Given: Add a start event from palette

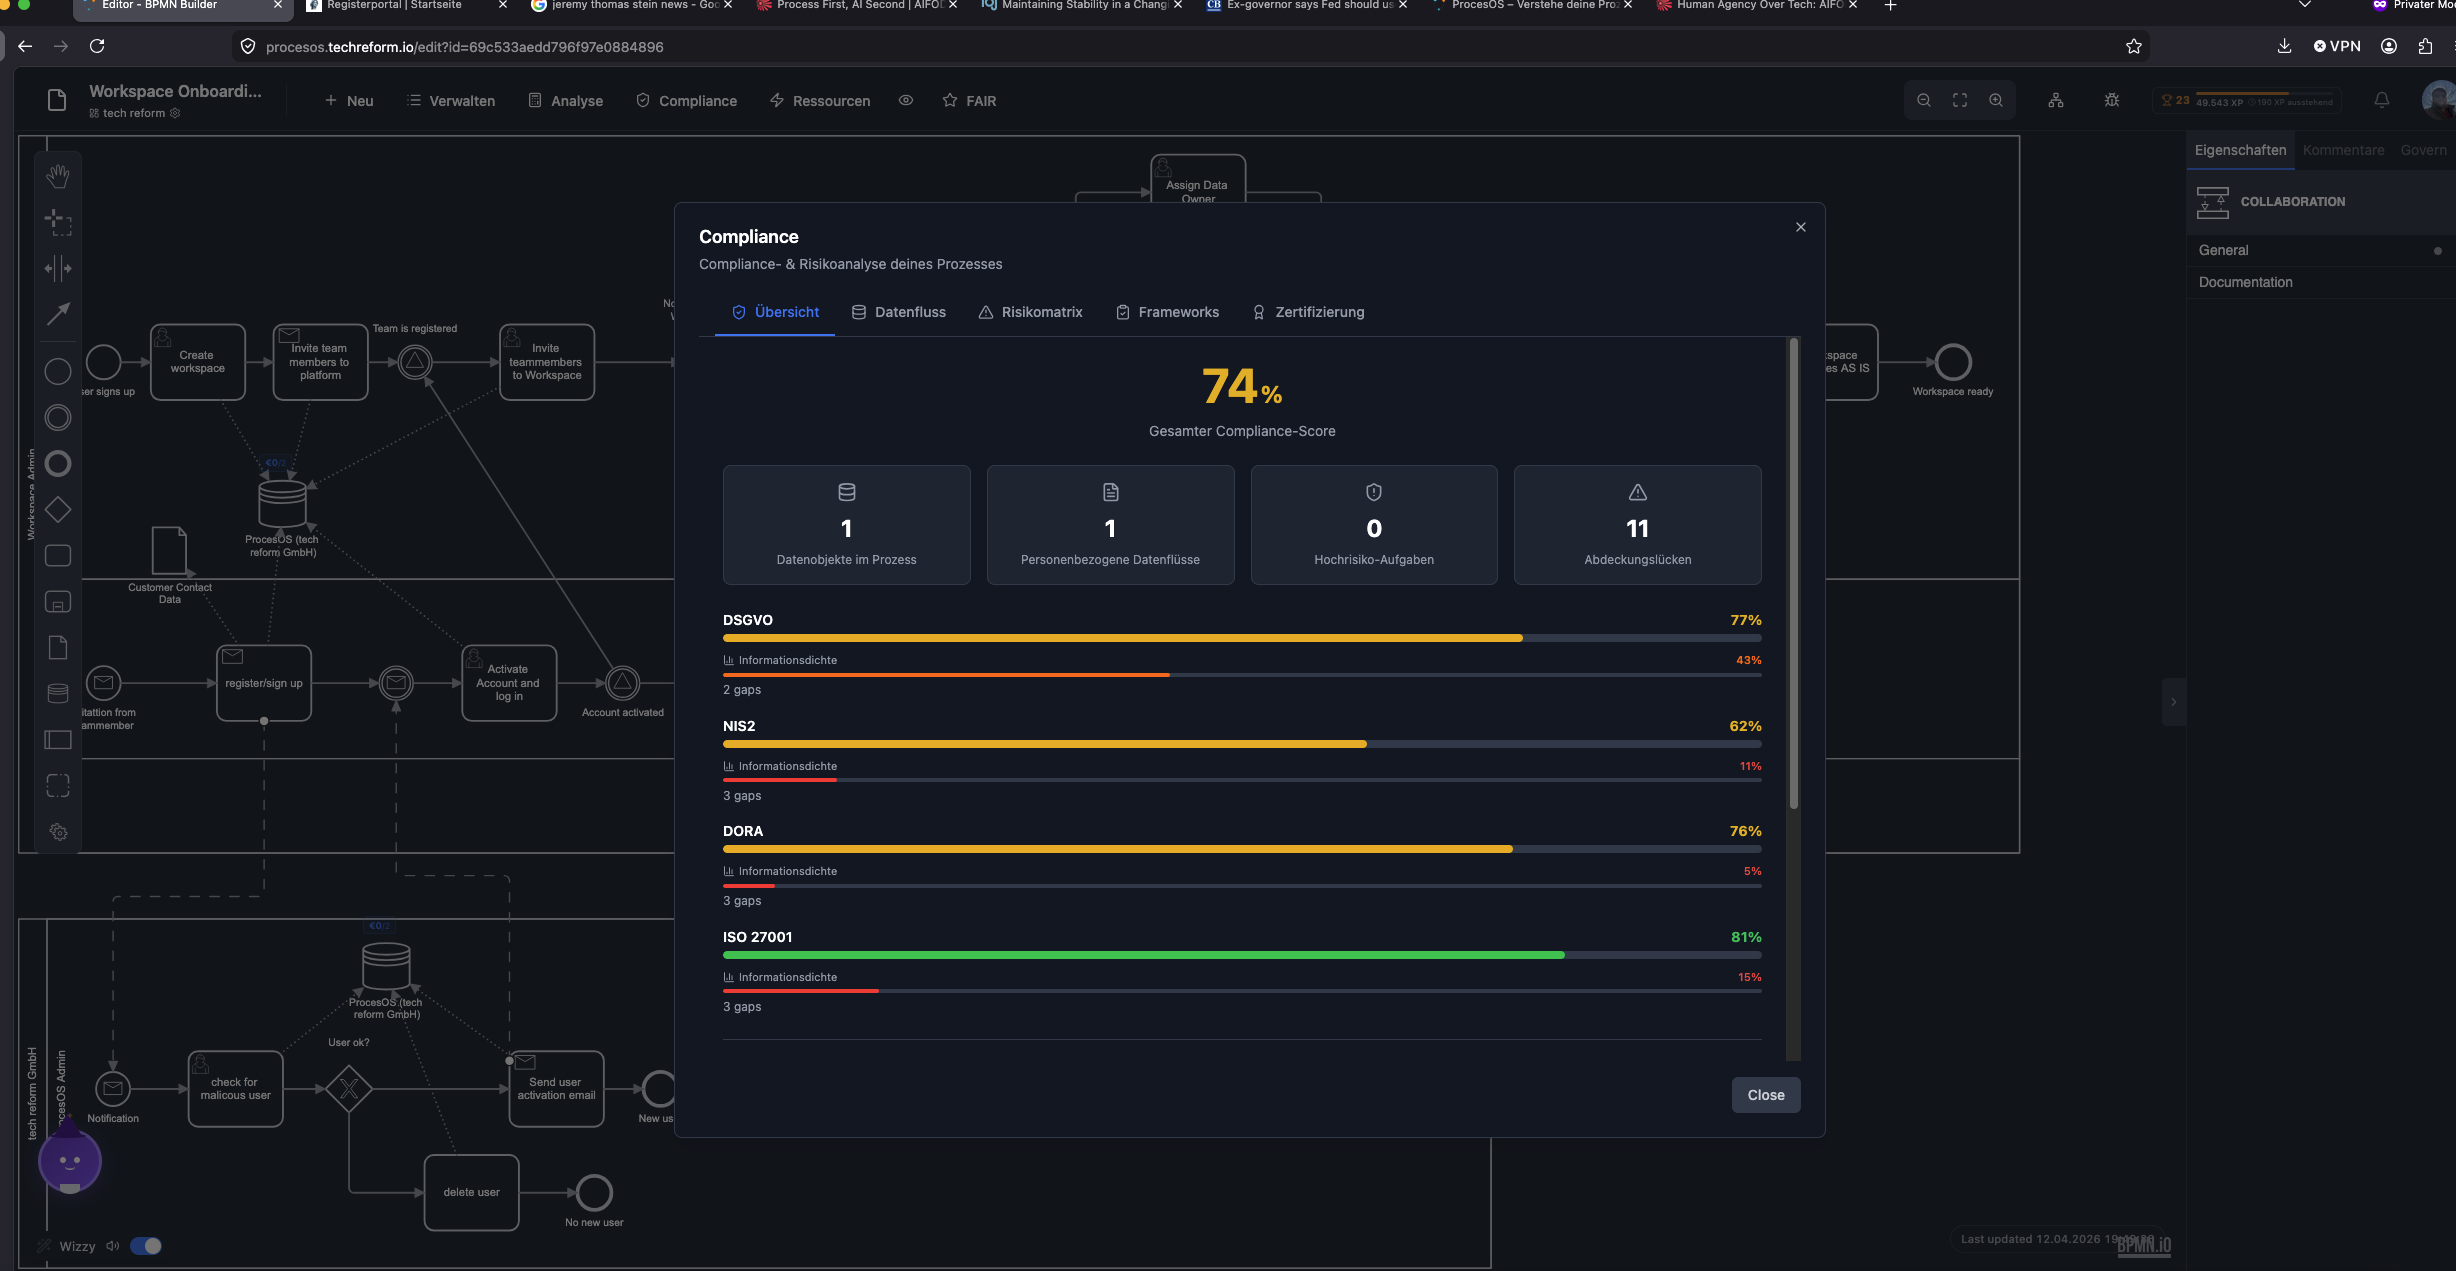Looking at the screenshot, I should pyautogui.click(x=58, y=372).
